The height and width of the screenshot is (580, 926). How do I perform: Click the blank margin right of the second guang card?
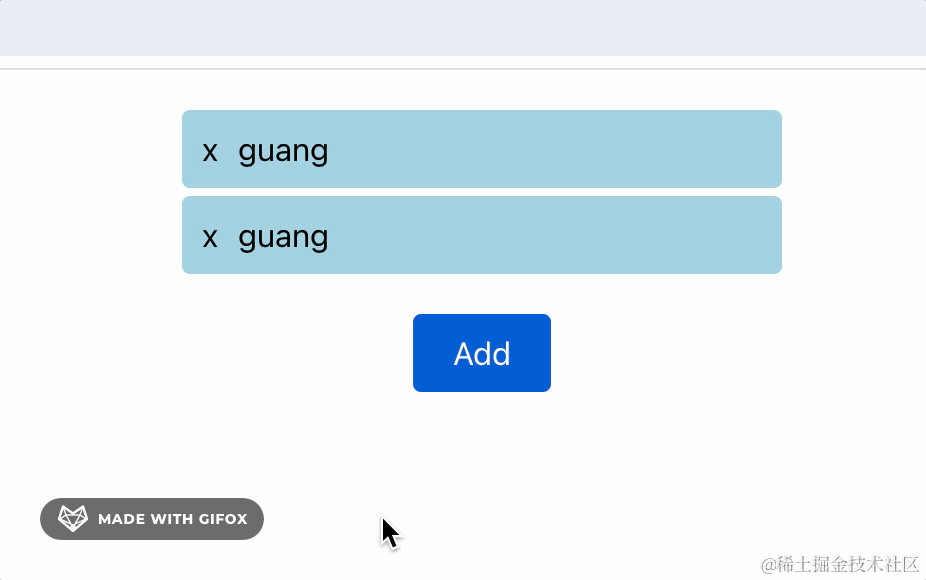(854, 235)
